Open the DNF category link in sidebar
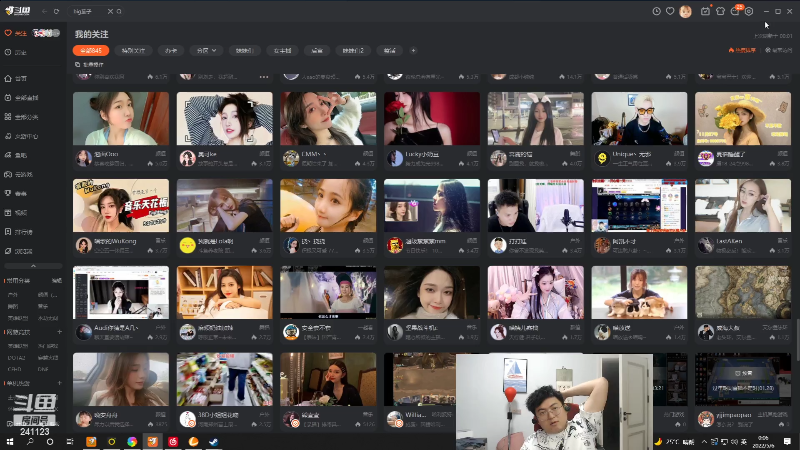The width and height of the screenshot is (800, 450). click(43, 369)
